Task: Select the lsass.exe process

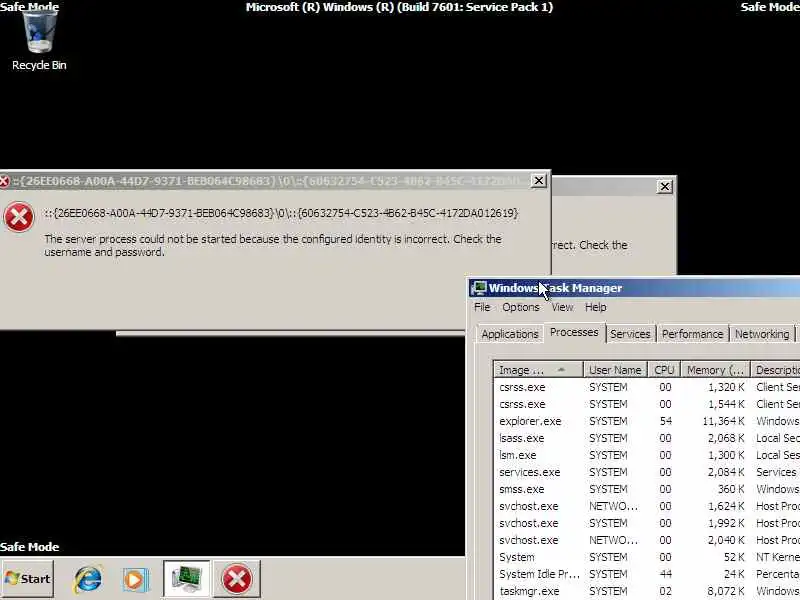Action: 647,438
